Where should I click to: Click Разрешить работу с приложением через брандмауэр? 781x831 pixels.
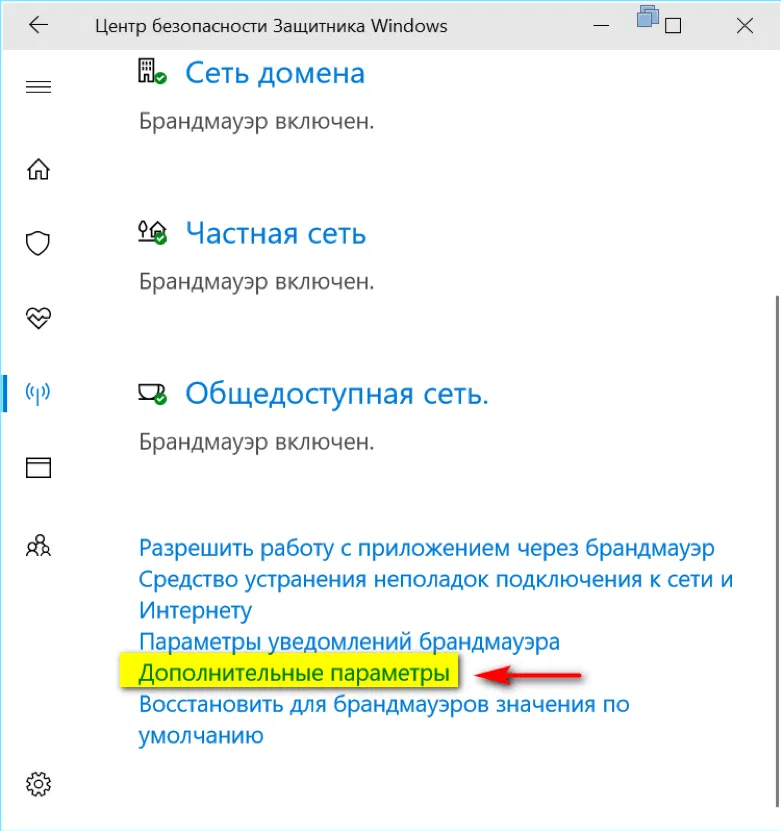pos(427,548)
